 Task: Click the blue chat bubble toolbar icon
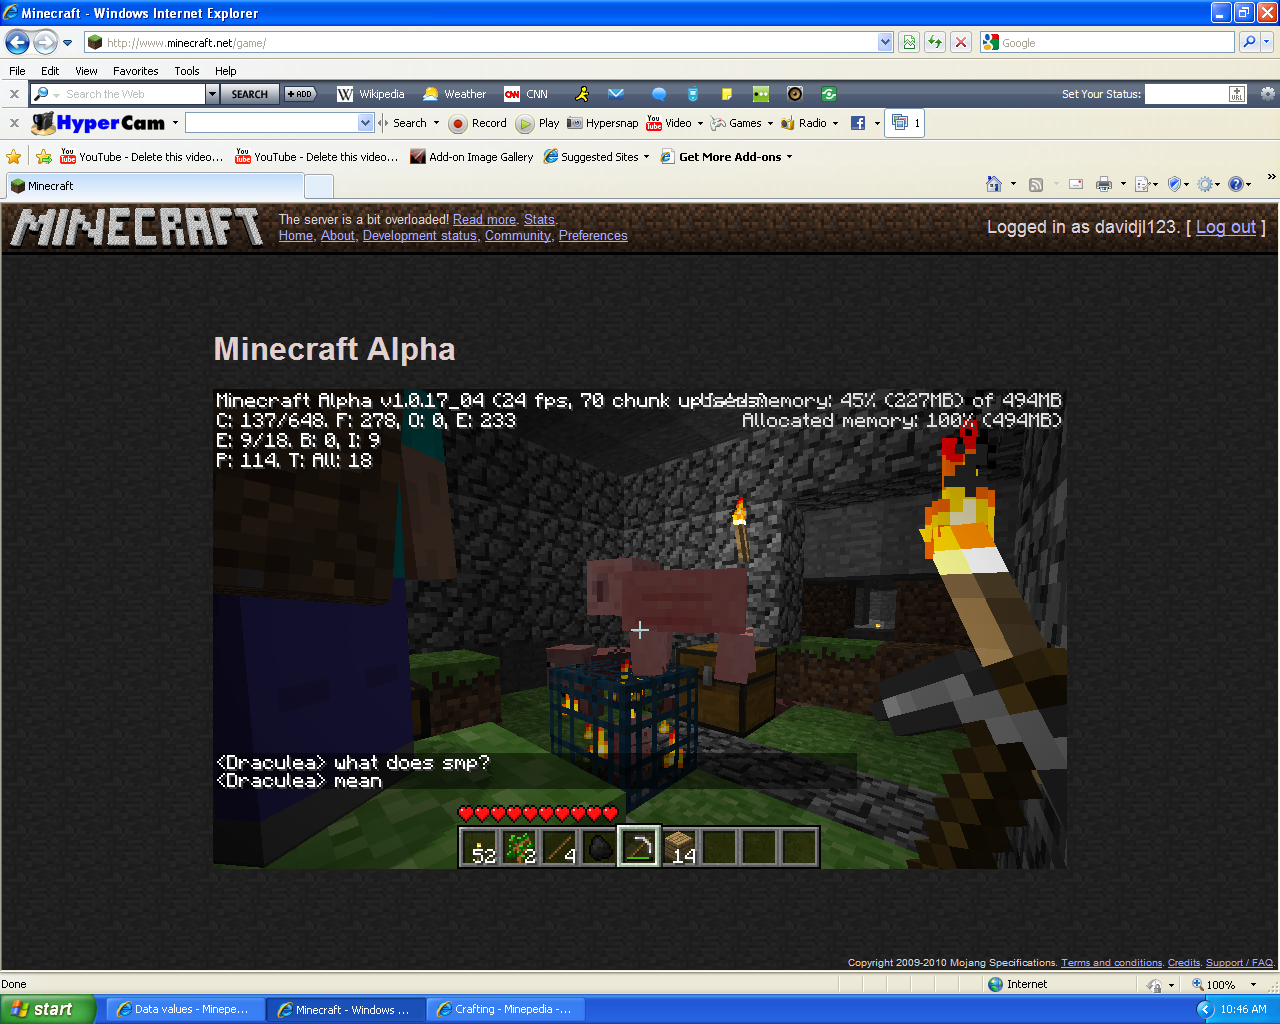(x=659, y=94)
